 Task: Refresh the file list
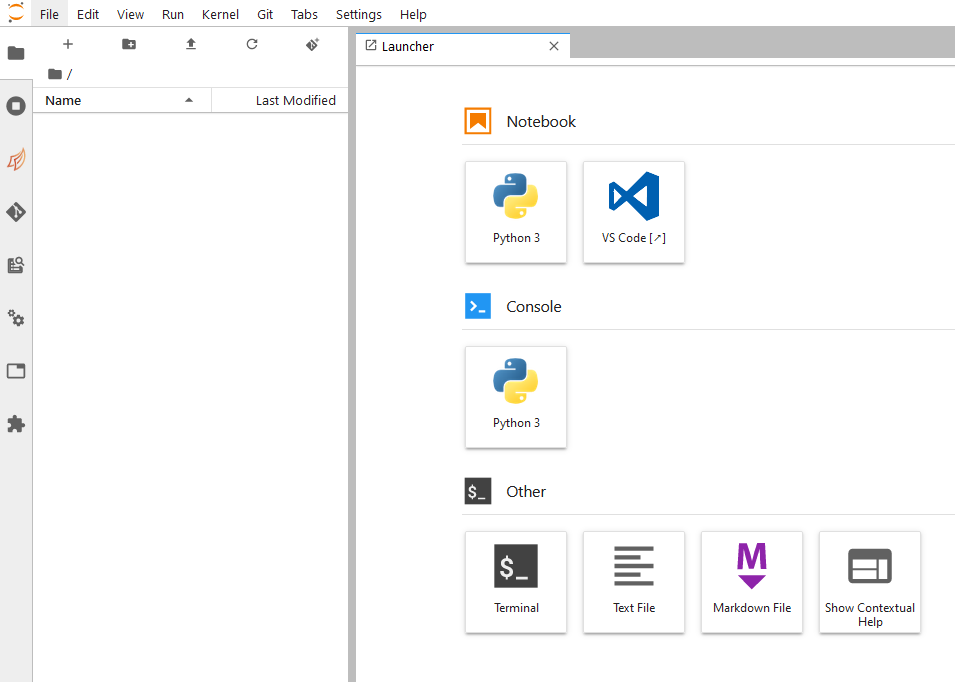(252, 44)
